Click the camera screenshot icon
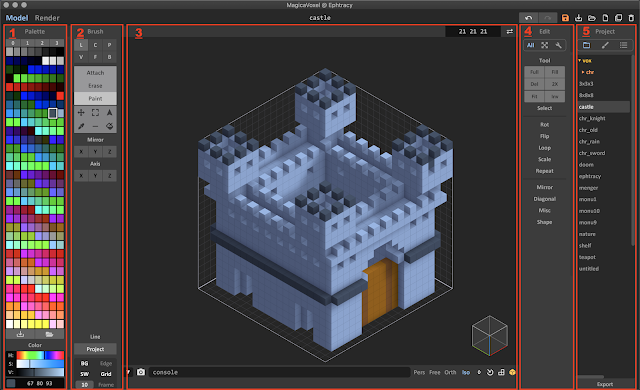This screenshot has height=390, width=640. coord(141,372)
